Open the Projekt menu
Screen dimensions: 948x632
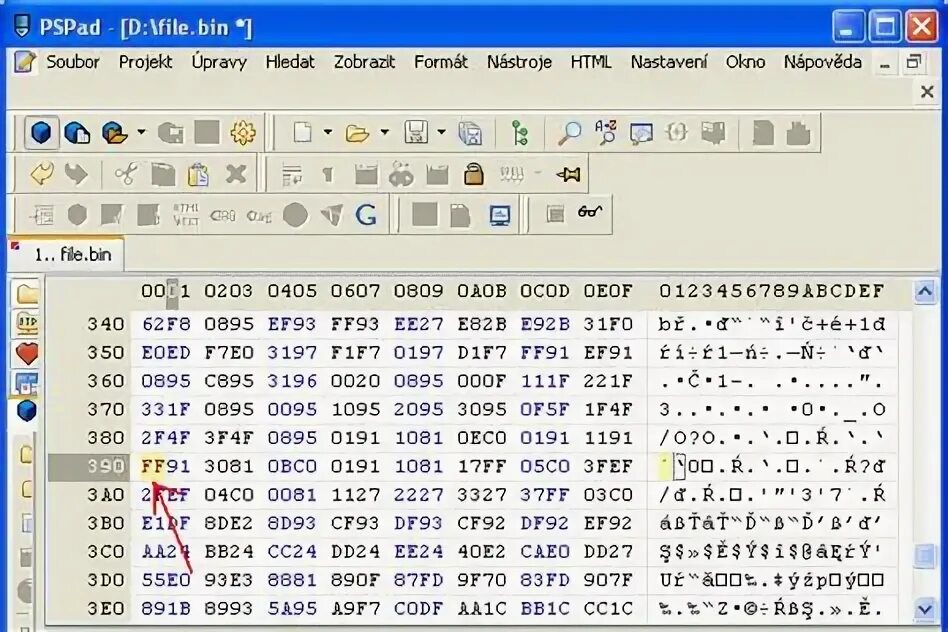tap(145, 62)
